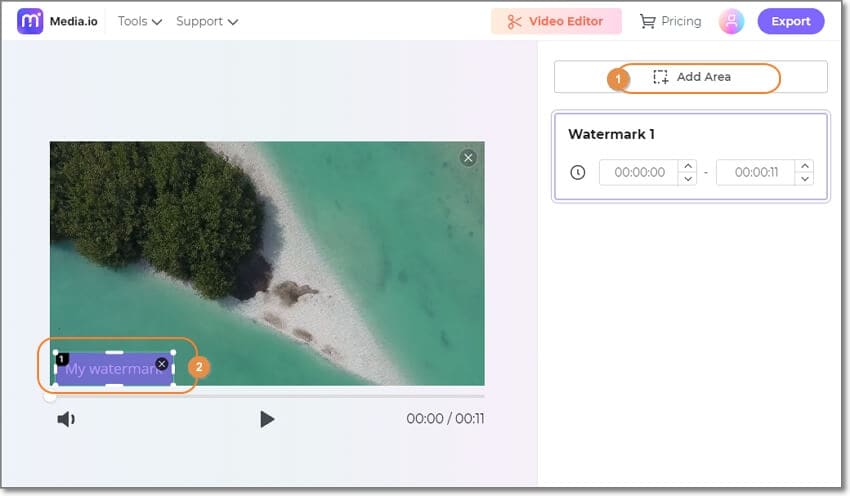This screenshot has height=496, width=850.
Task: Play the video preview
Action: pyautogui.click(x=267, y=419)
